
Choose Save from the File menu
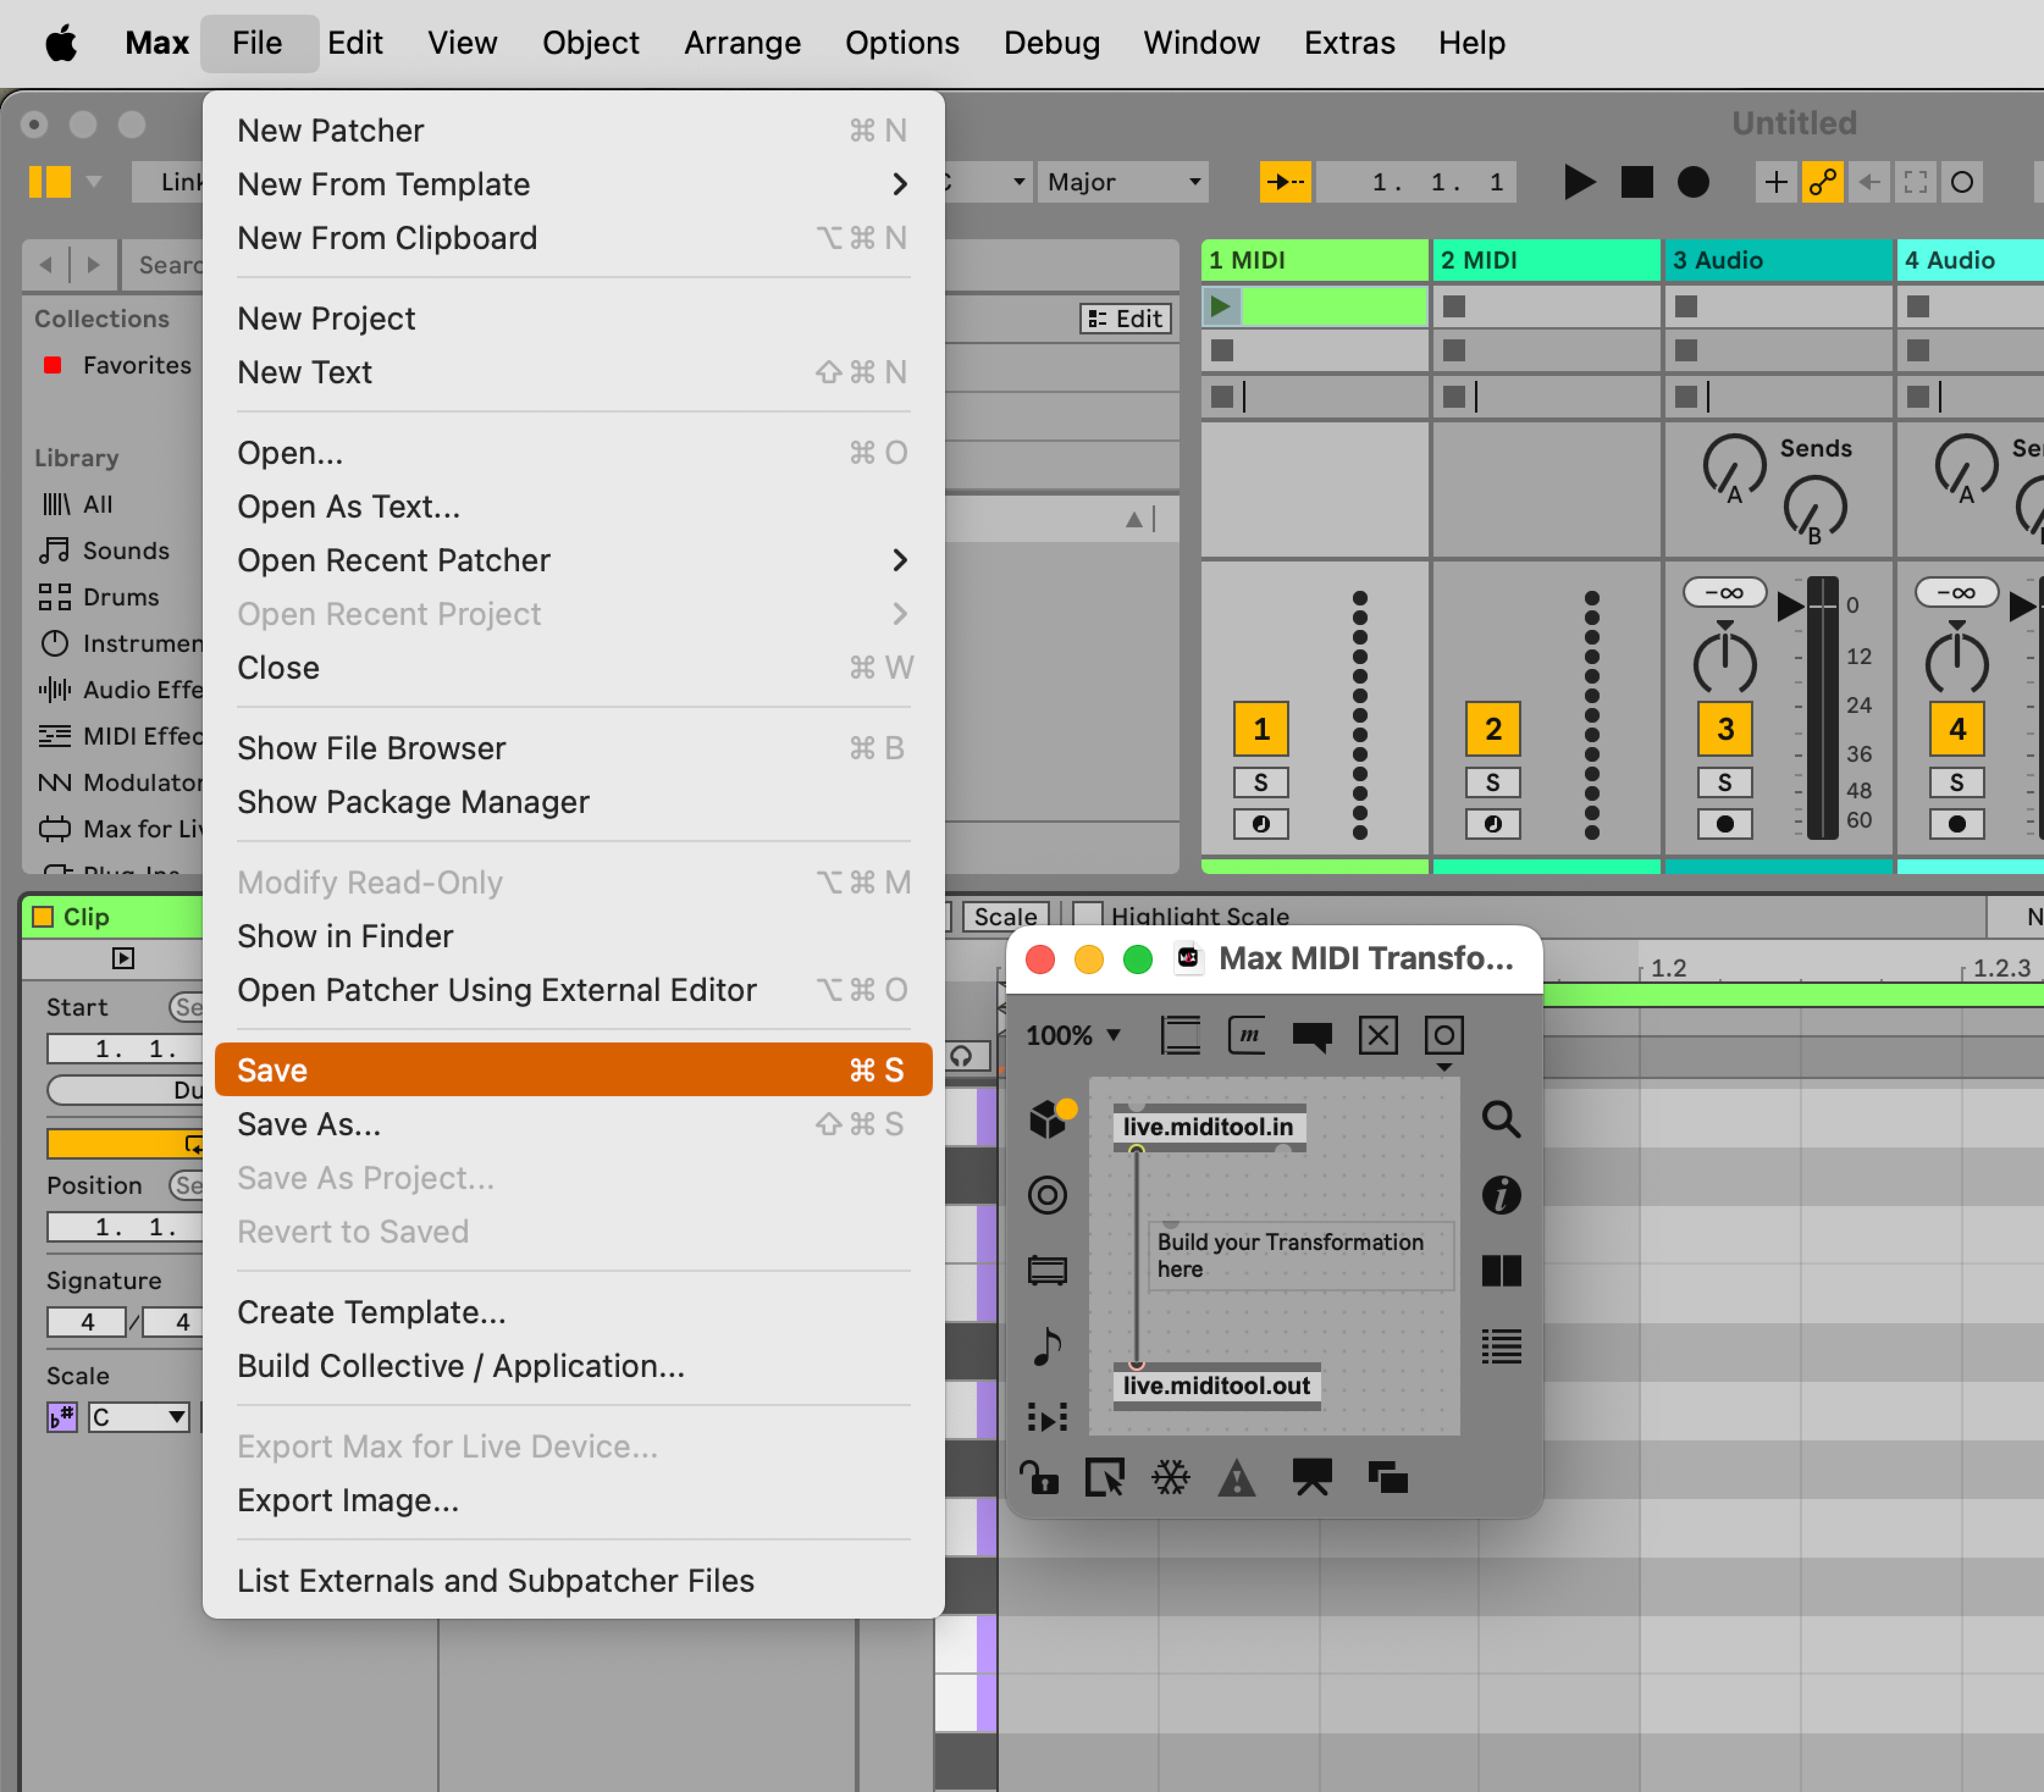point(573,1070)
